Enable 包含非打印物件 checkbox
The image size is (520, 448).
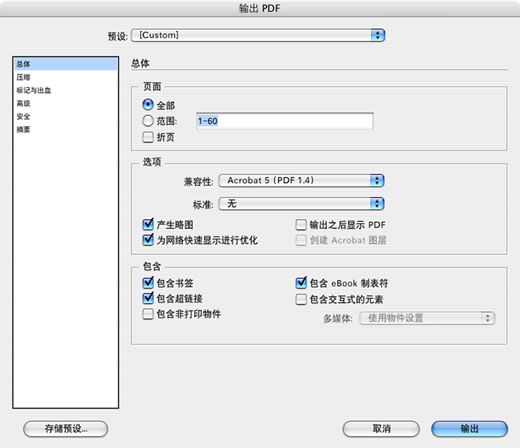[x=148, y=314]
